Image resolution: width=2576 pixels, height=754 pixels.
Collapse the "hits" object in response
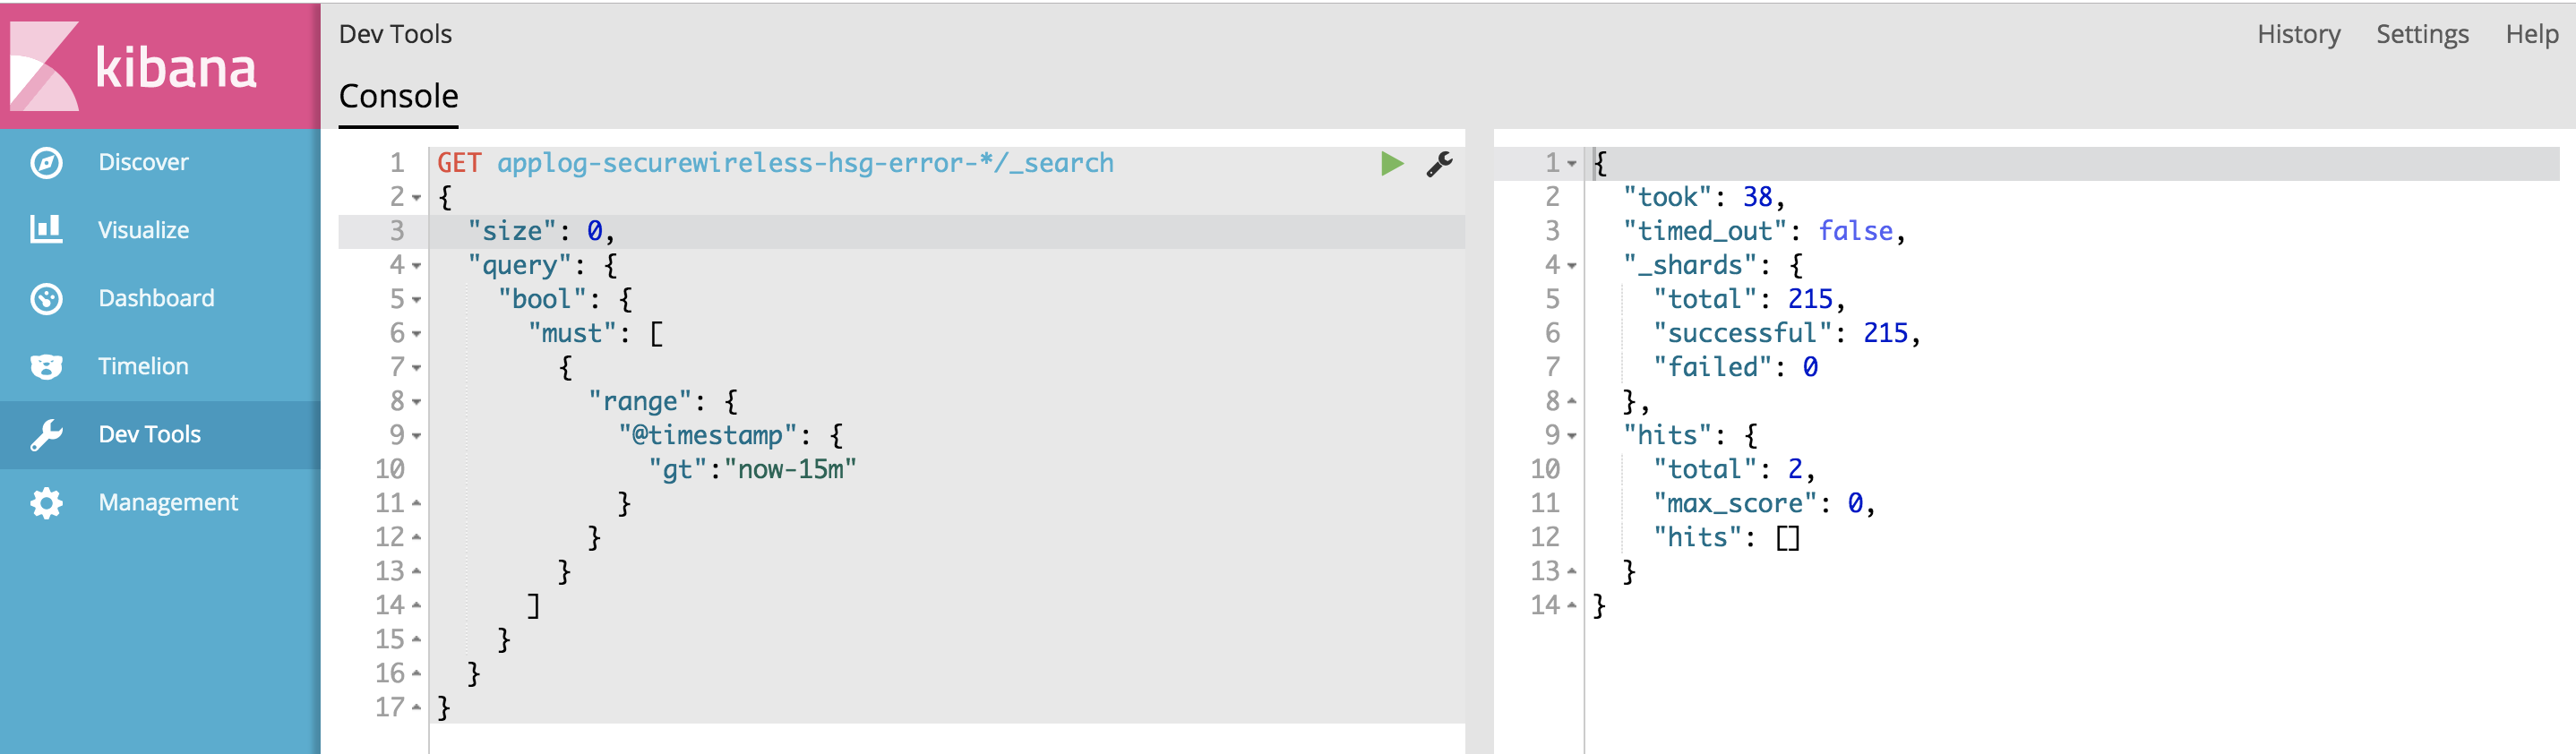[1572, 436]
